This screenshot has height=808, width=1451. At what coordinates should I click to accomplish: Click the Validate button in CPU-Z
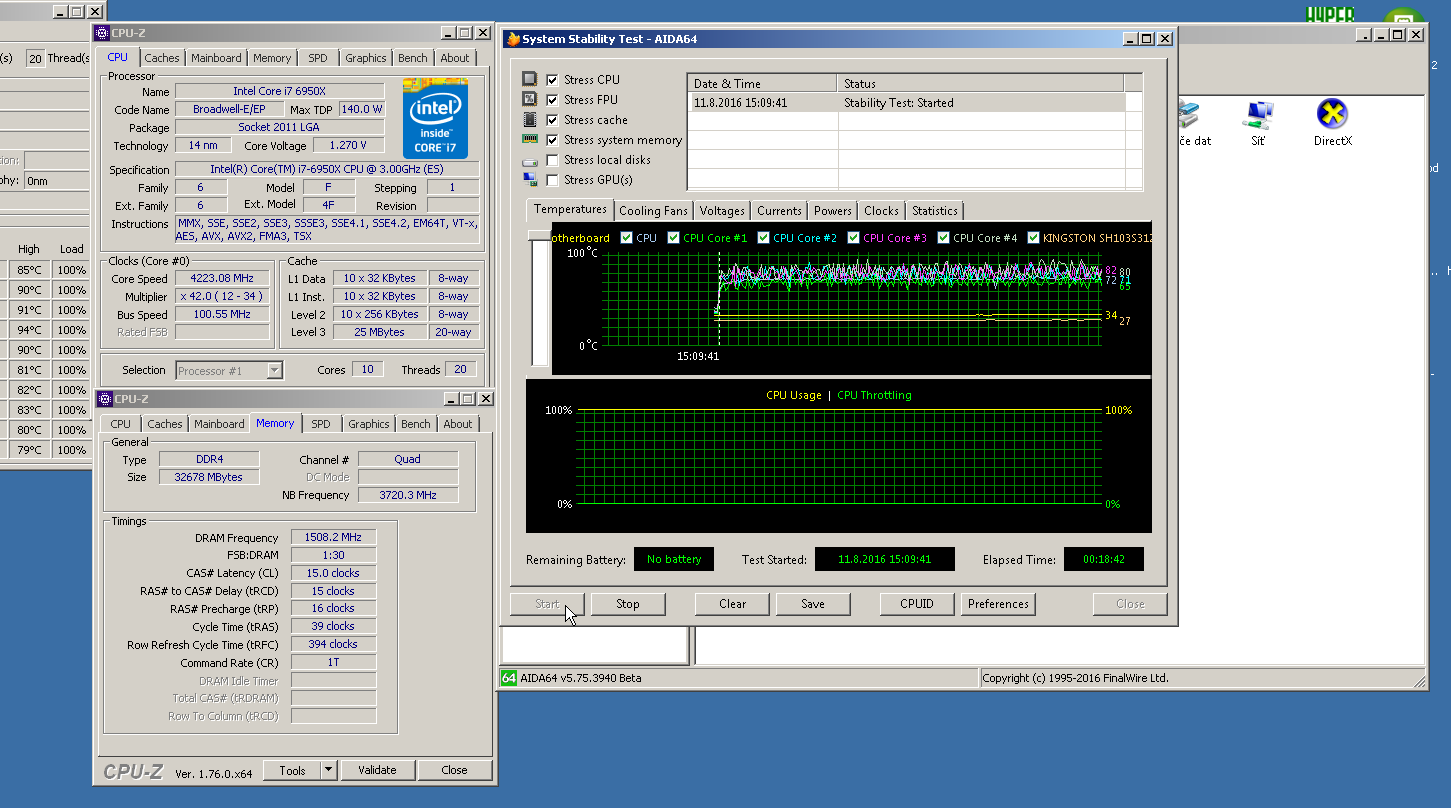[x=377, y=770]
